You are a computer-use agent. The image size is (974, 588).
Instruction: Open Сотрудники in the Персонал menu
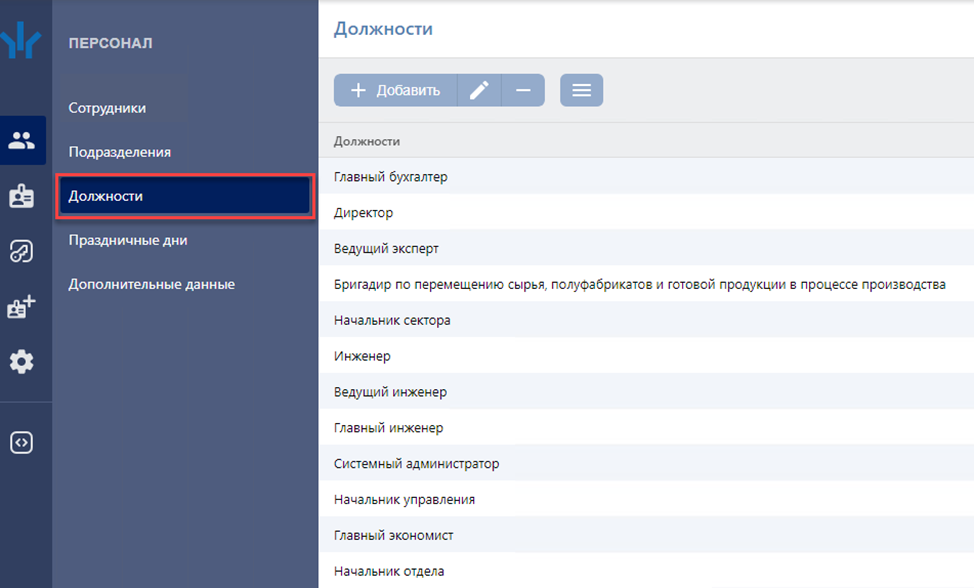click(x=107, y=108)
